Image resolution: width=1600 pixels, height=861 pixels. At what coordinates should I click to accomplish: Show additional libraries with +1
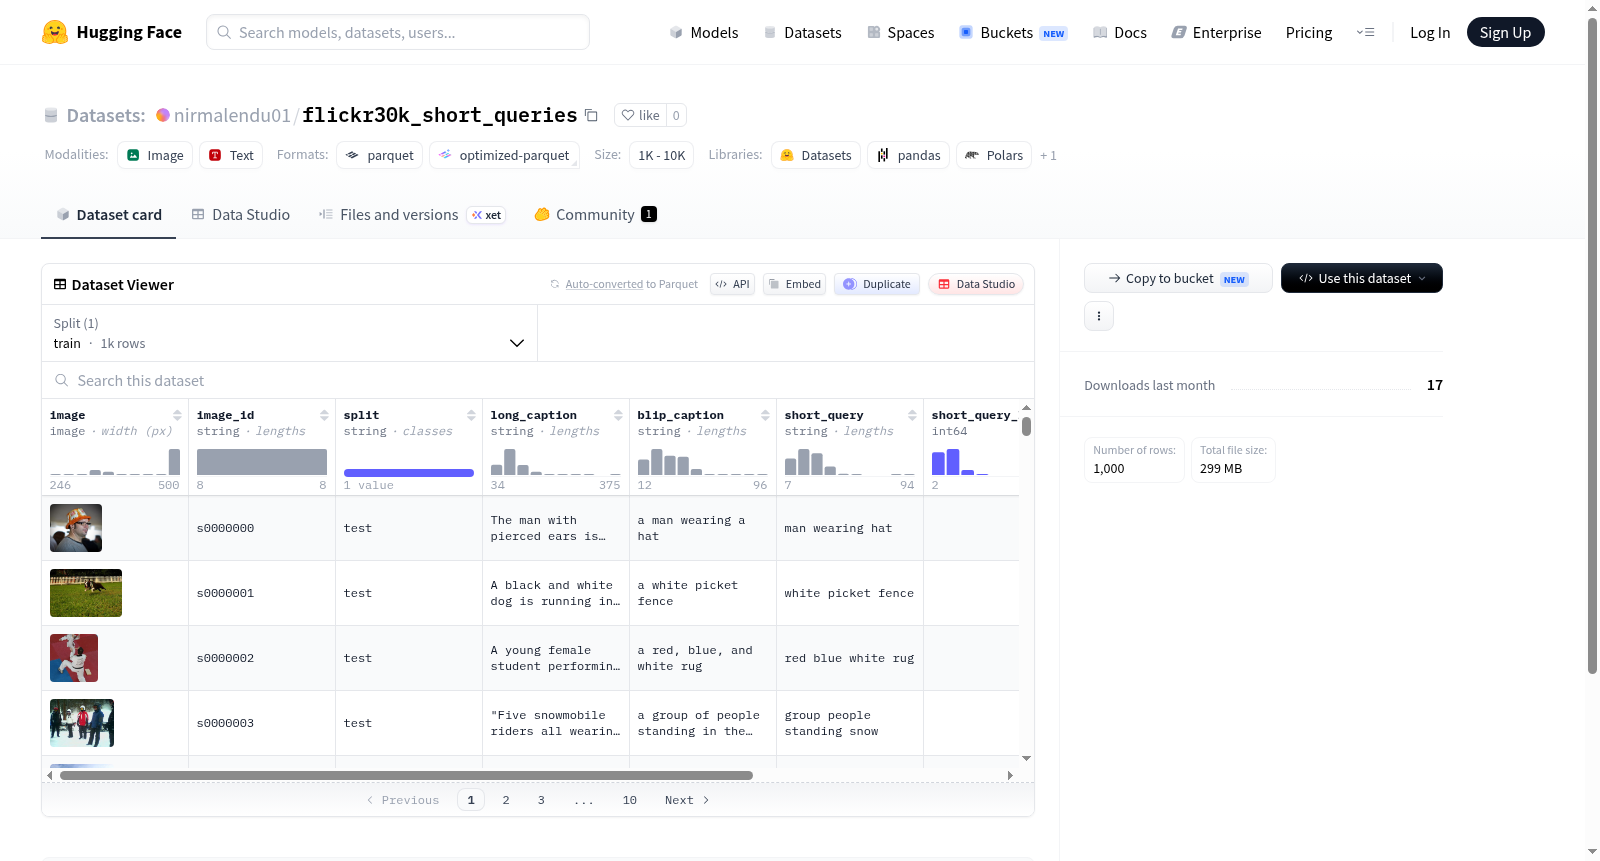pyautogui.click(x=1048, y=155)
